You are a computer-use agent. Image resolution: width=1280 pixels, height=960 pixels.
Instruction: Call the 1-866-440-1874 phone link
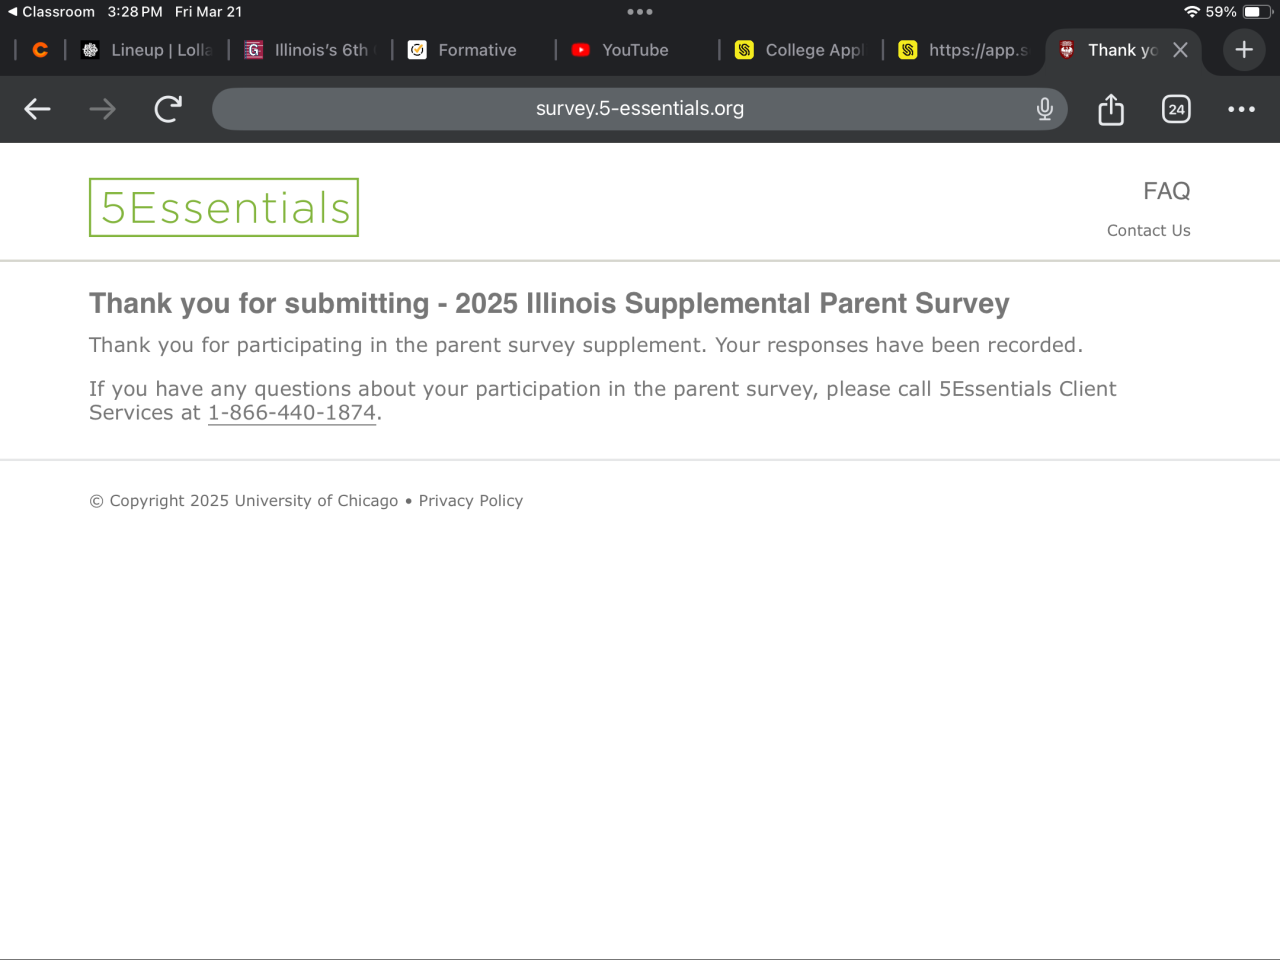point(292,413)
